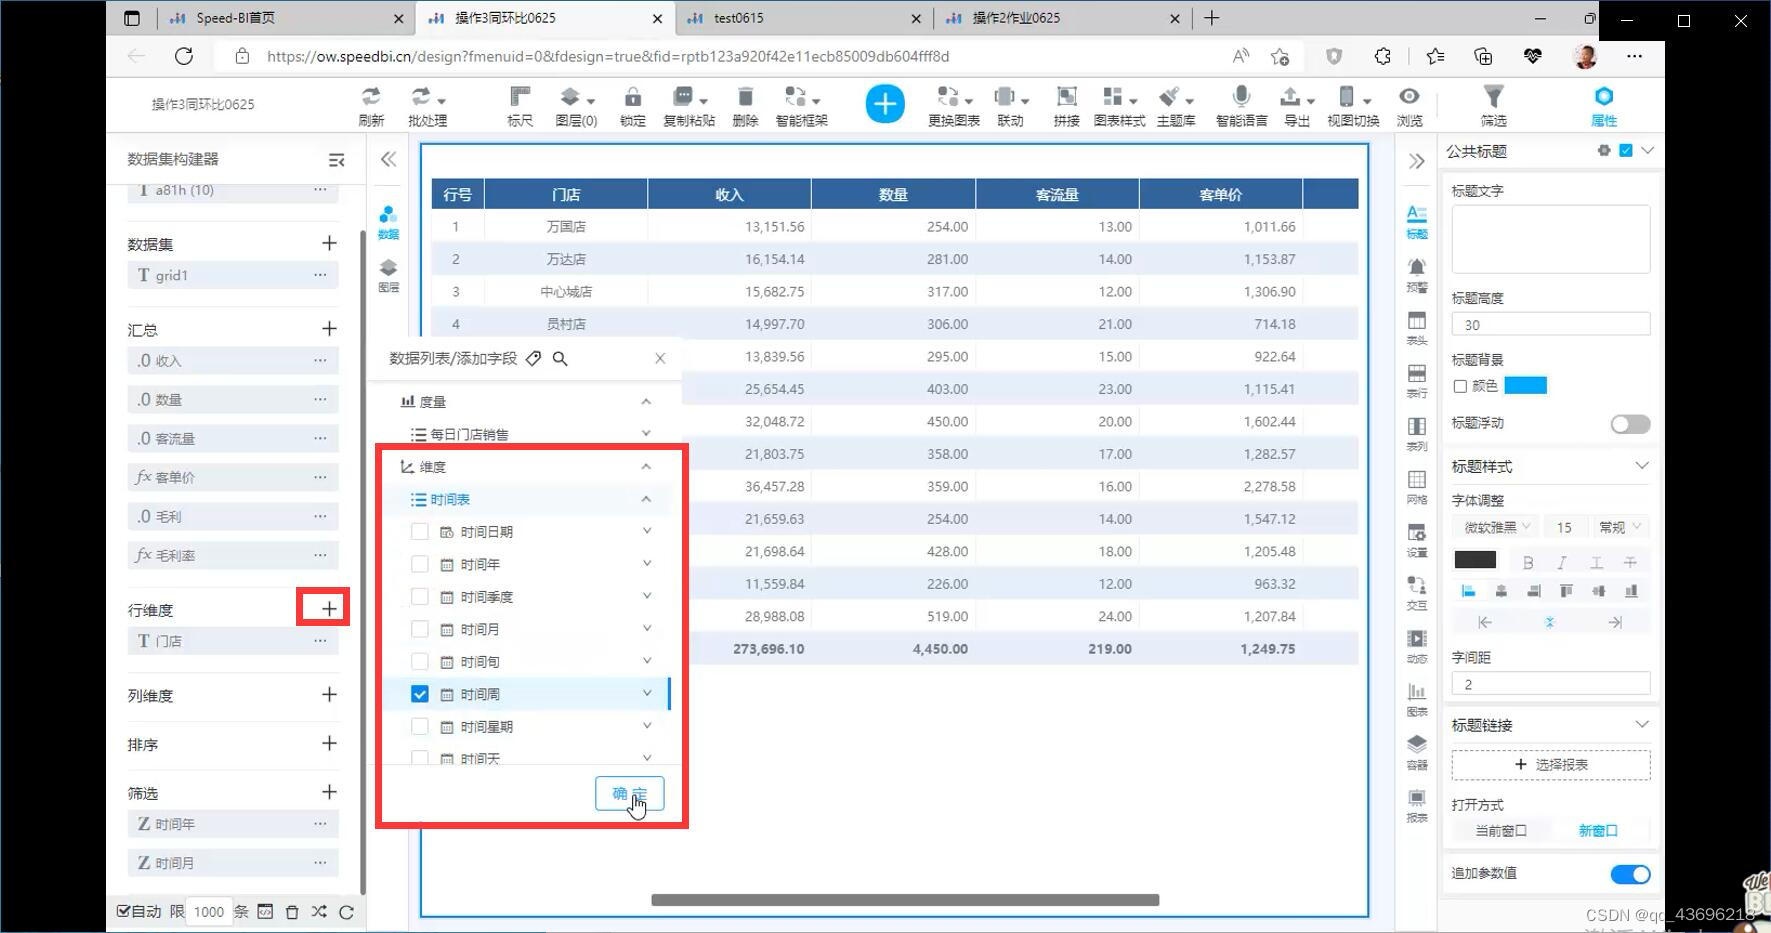Check the 时间季度 checkbox
This screenshot has height=933, width=1771.
tap(420, 597)
